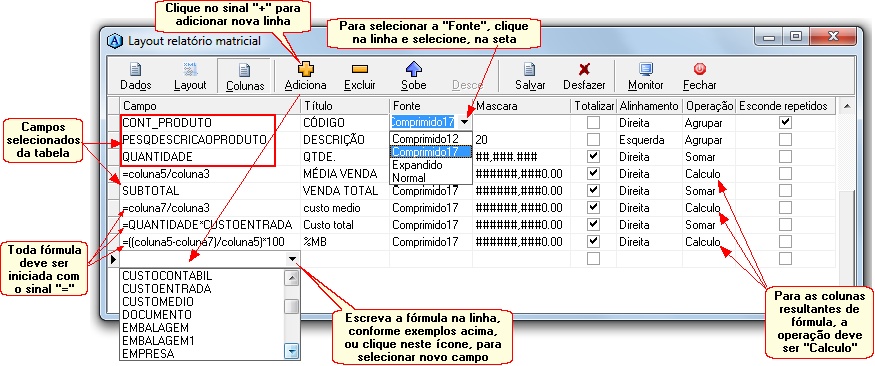Click the Operação column header

pyautogui.click(x=709, y=105)
